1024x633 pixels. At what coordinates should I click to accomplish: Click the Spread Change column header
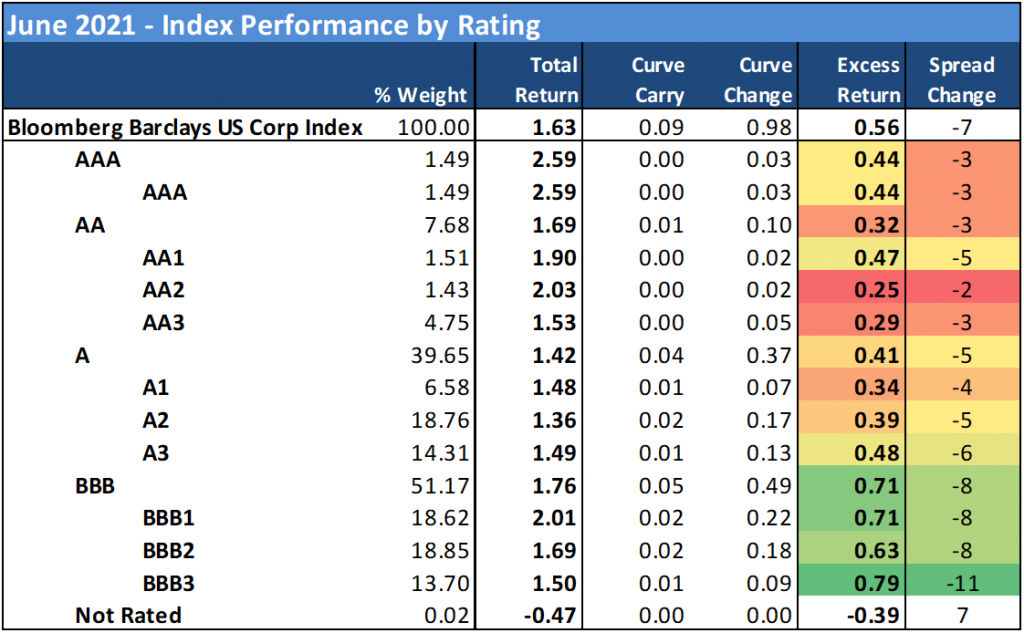point(961,80)
